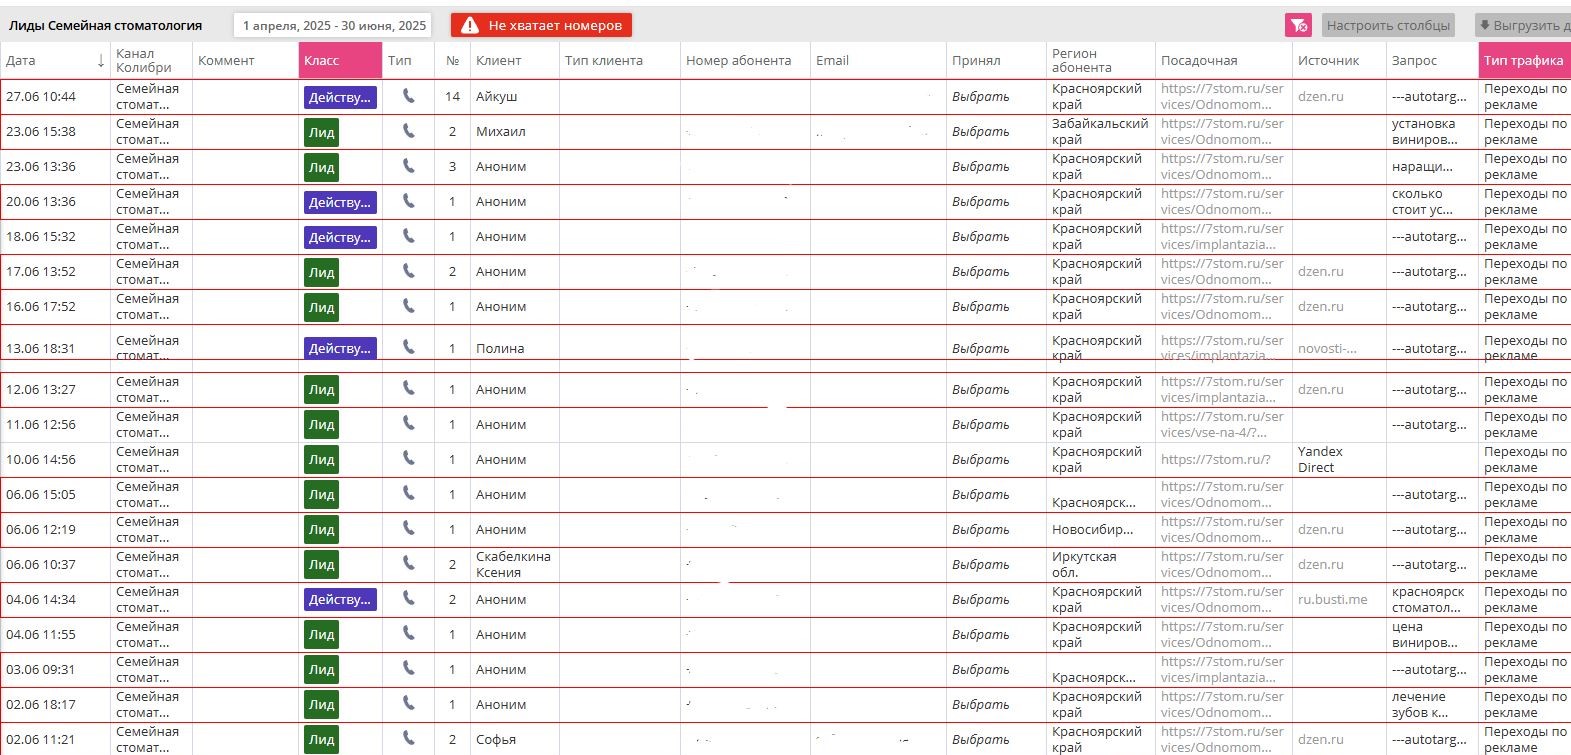The width and height of the screenshot is (1571, 755).
Task: Click the Источник column header
Action: tap(1338, 60)
